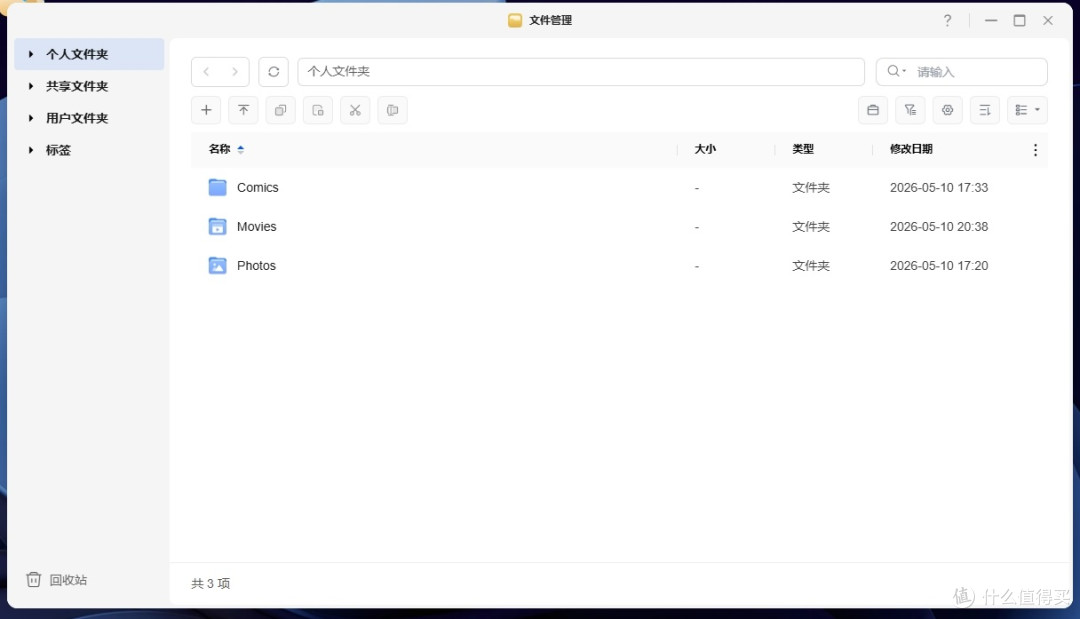Click the help question mark icon
Viewport: 1080px width, 619px height.
coord(947,21)
